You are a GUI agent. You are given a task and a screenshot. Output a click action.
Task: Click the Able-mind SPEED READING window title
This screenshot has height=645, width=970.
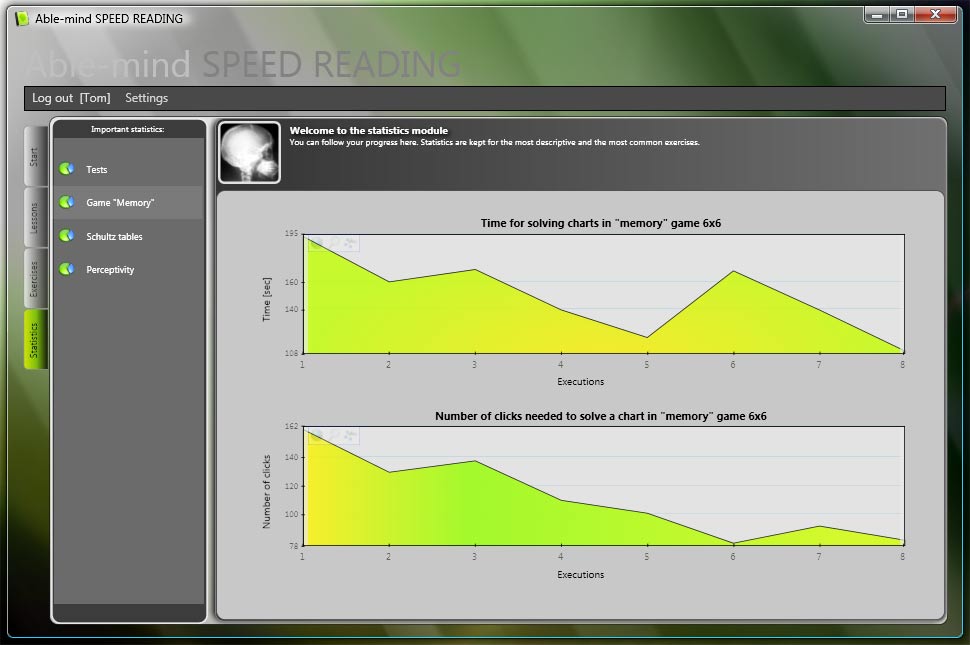(x=109, y=19)
